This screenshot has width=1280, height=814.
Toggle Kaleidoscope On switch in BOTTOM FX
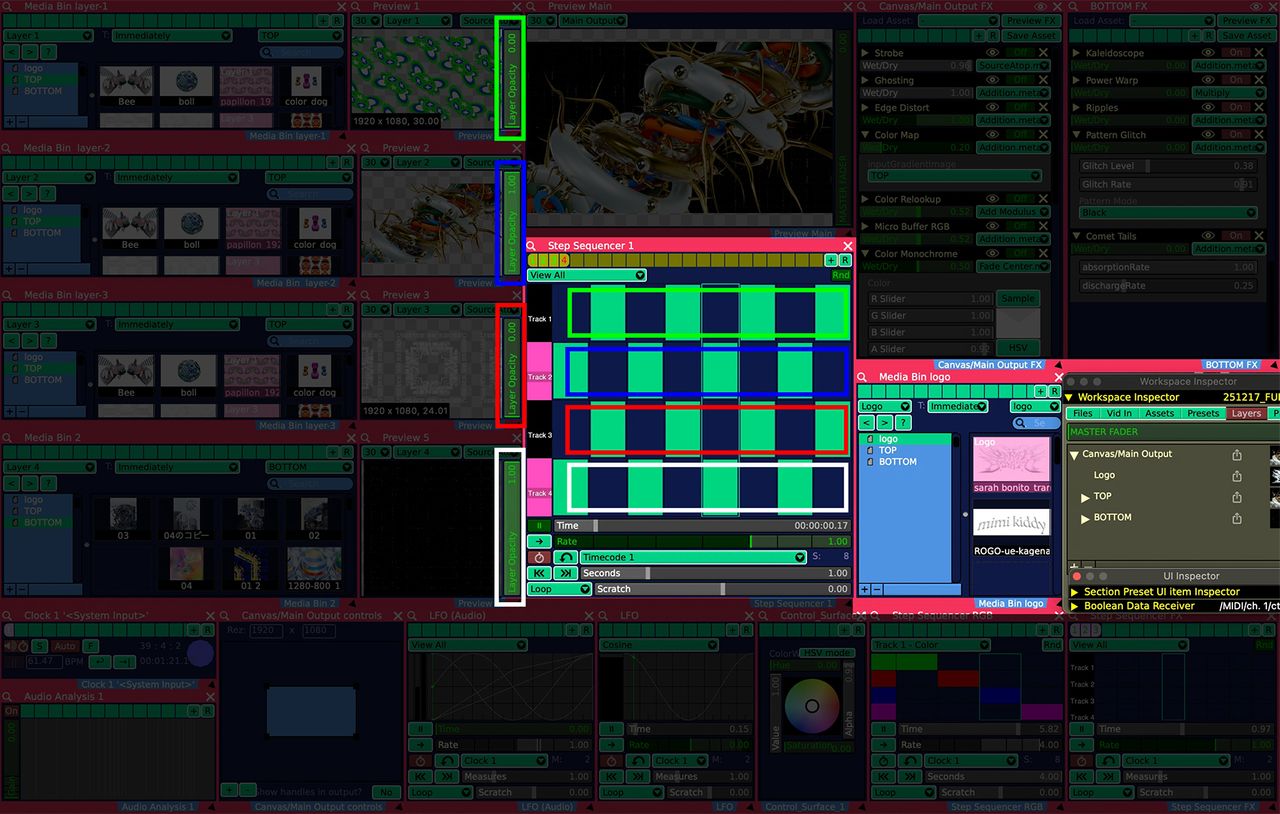(1237, 53)
